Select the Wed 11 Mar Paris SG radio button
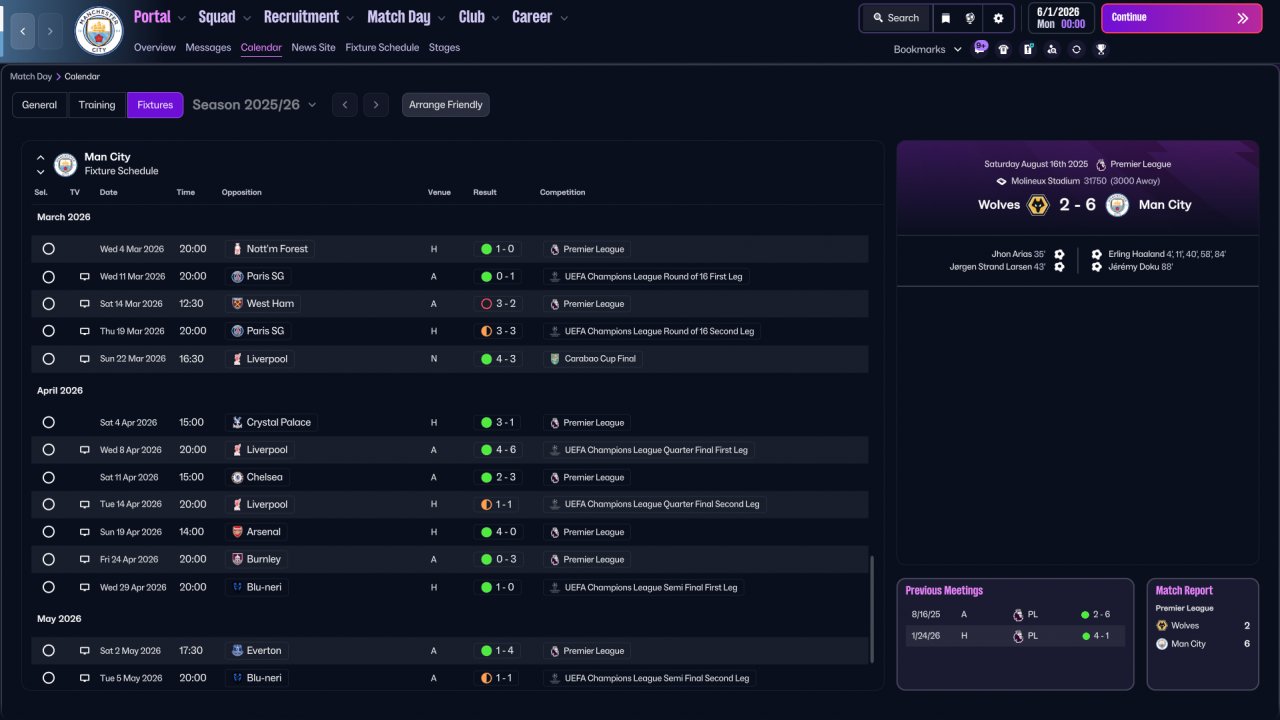Image resolution: width=1280 pixels, height=720 pixels. pyautogui.click(x=48, y=277)
